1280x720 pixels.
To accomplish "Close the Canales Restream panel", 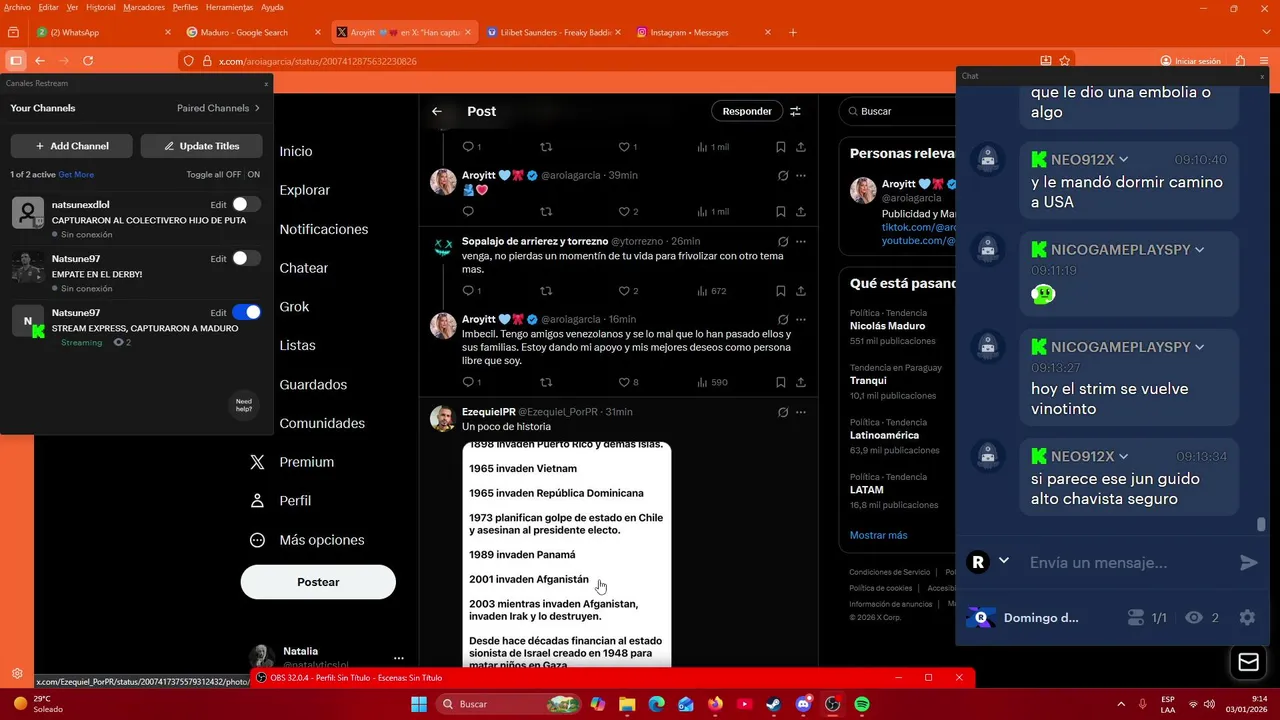I will (x=266, y=84).
